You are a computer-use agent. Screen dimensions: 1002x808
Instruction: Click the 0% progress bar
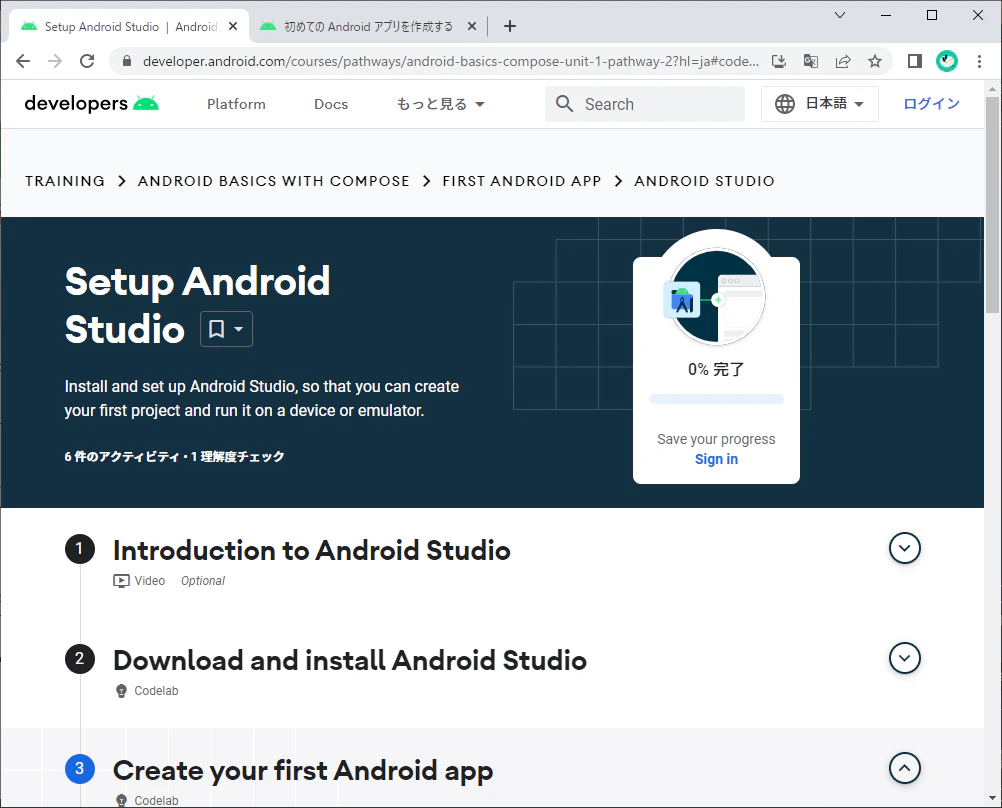coord(716,399)
